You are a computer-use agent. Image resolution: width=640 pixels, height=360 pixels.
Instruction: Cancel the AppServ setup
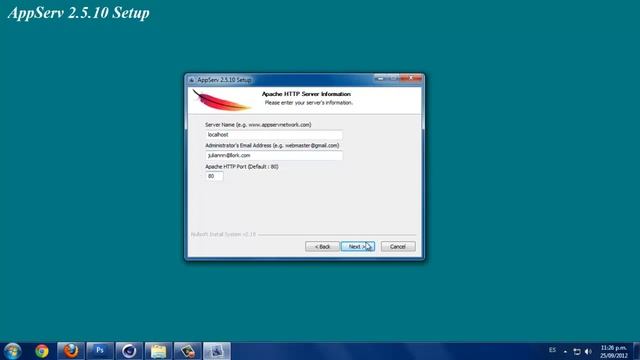coord(398,247)
